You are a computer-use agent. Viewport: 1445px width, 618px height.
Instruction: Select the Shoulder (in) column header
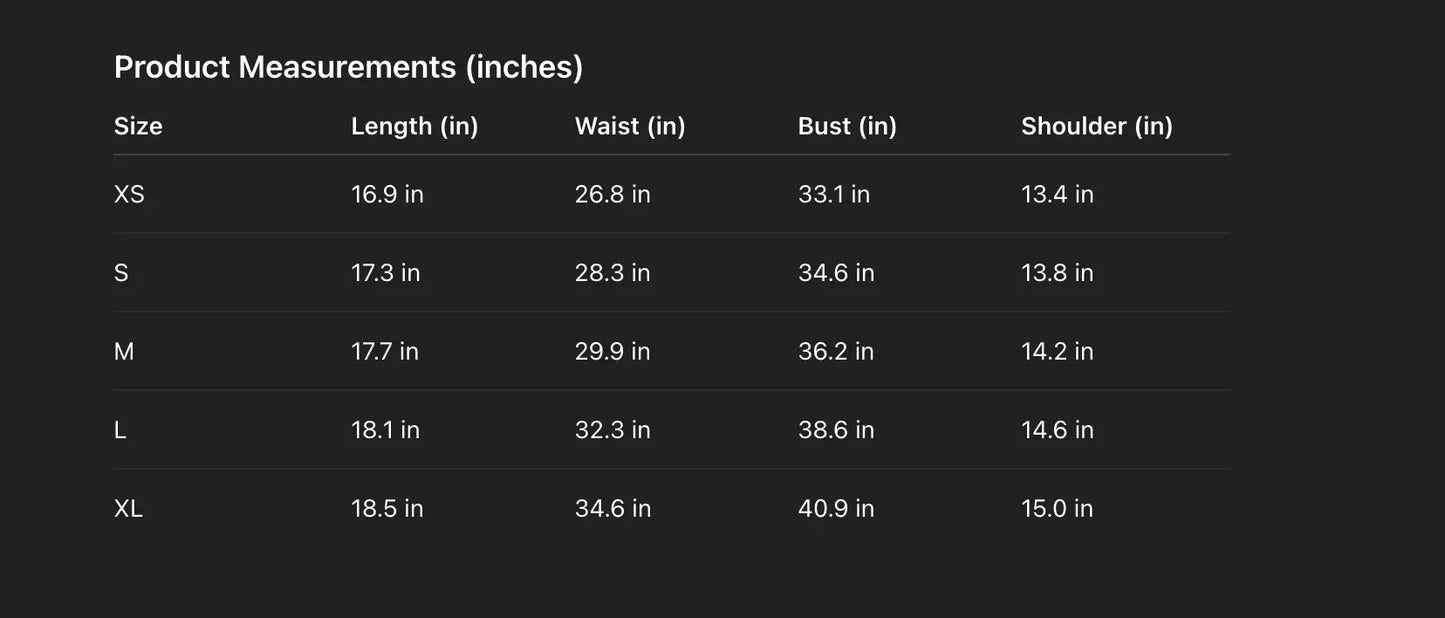coord(1096,126)
